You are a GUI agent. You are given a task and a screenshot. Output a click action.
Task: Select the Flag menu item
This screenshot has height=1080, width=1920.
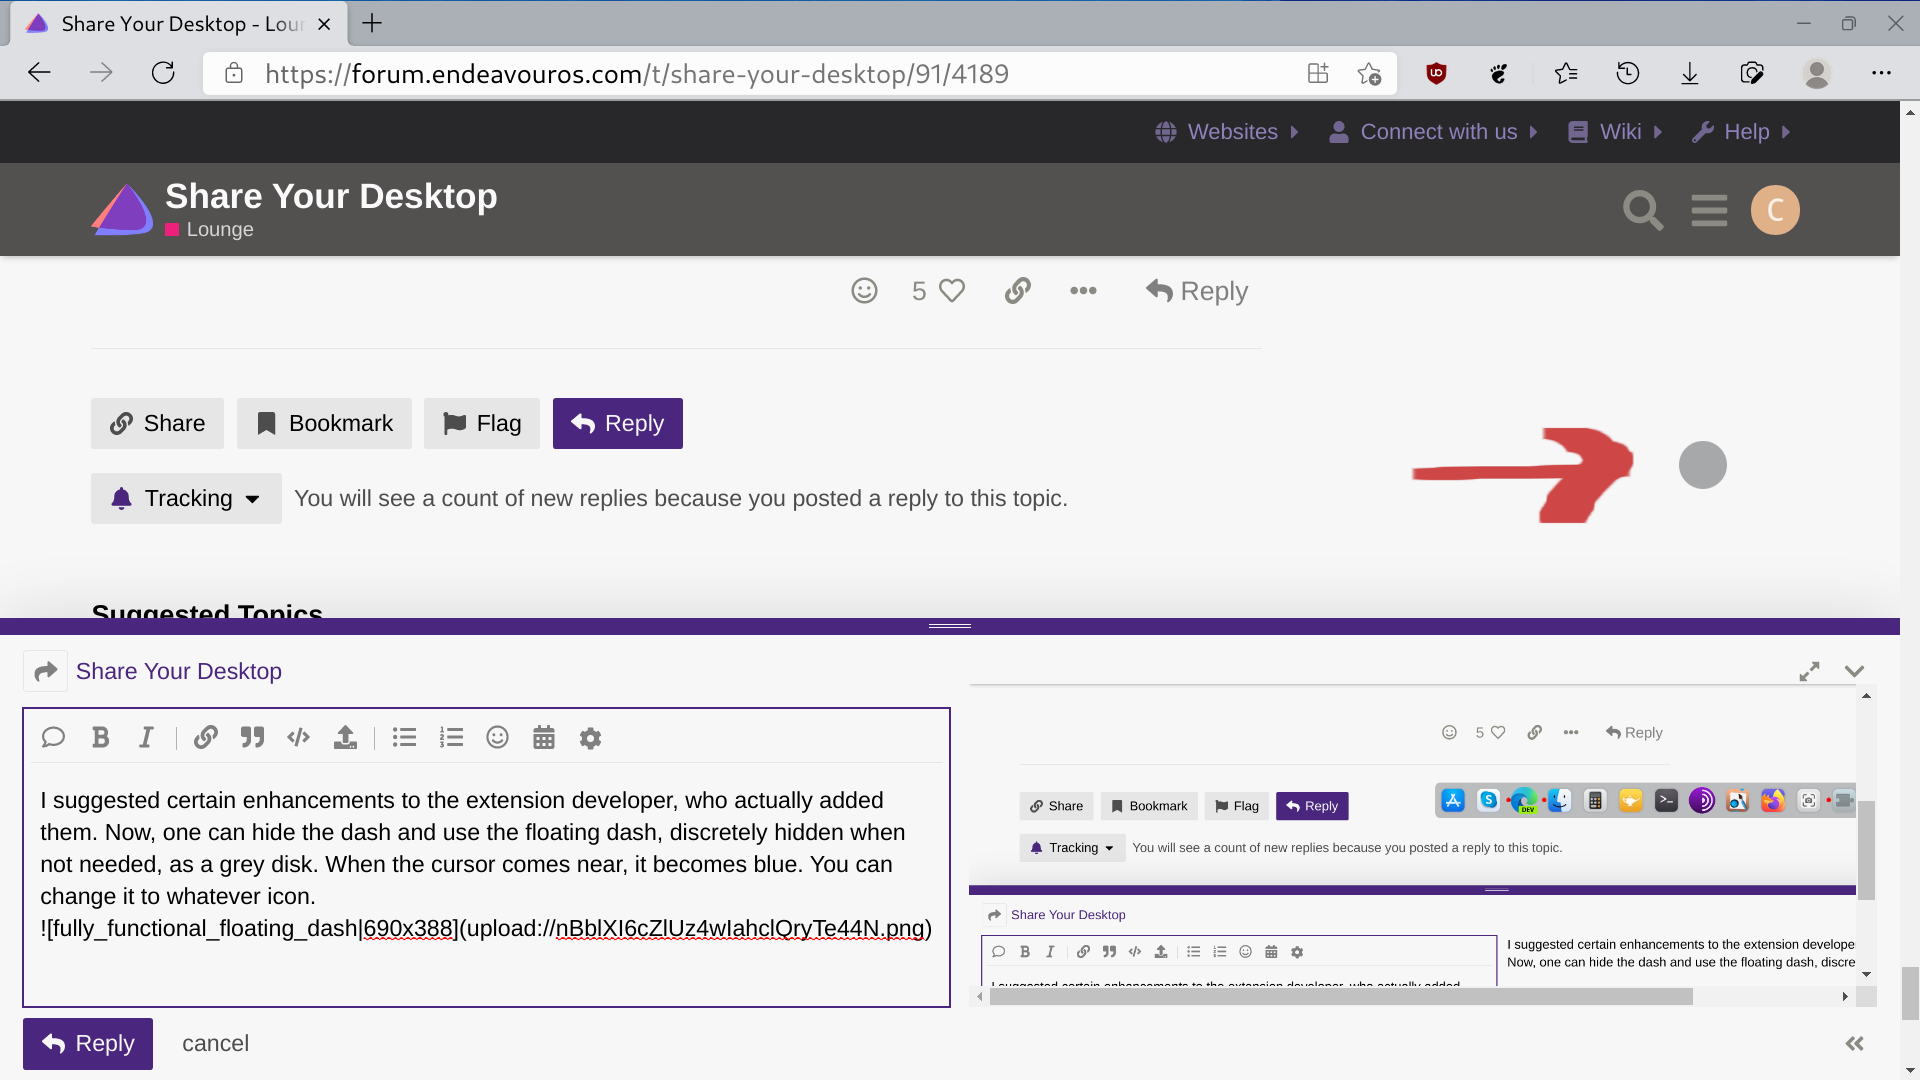tap(485, 423)
